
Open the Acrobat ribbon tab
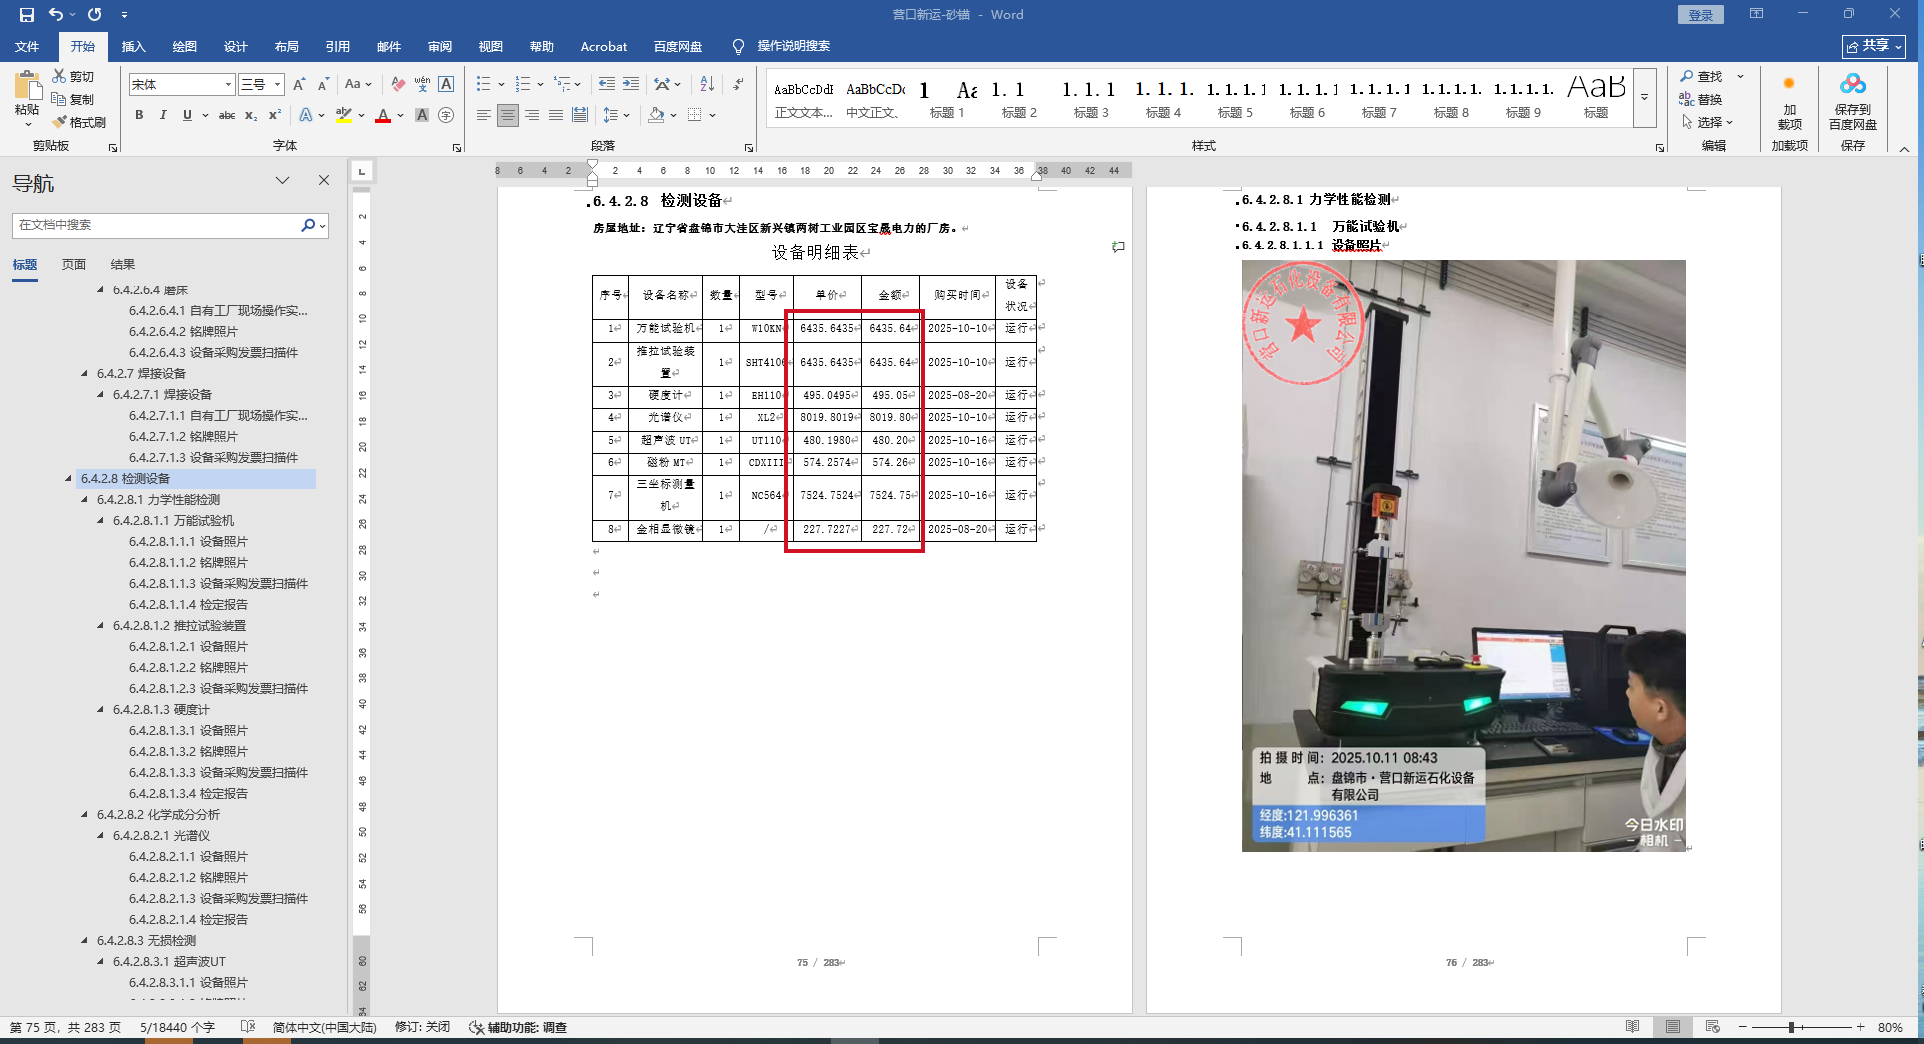604,46
